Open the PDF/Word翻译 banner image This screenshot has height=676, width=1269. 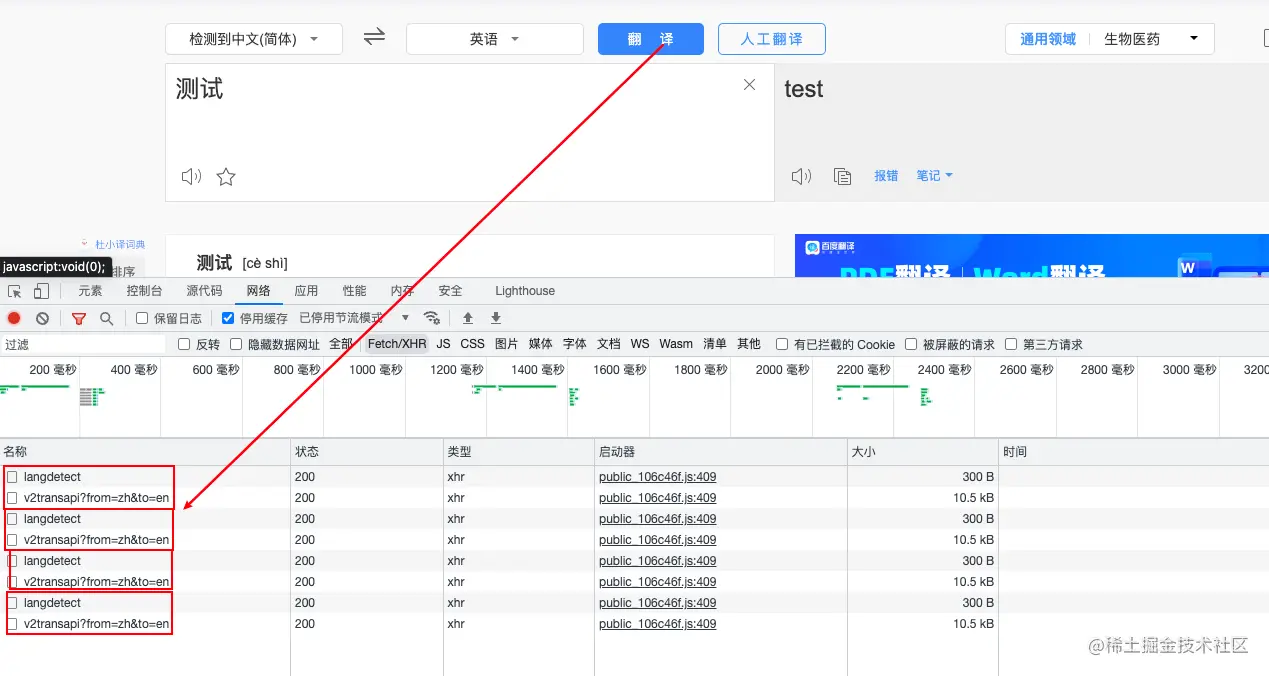tap(1031, 256)
